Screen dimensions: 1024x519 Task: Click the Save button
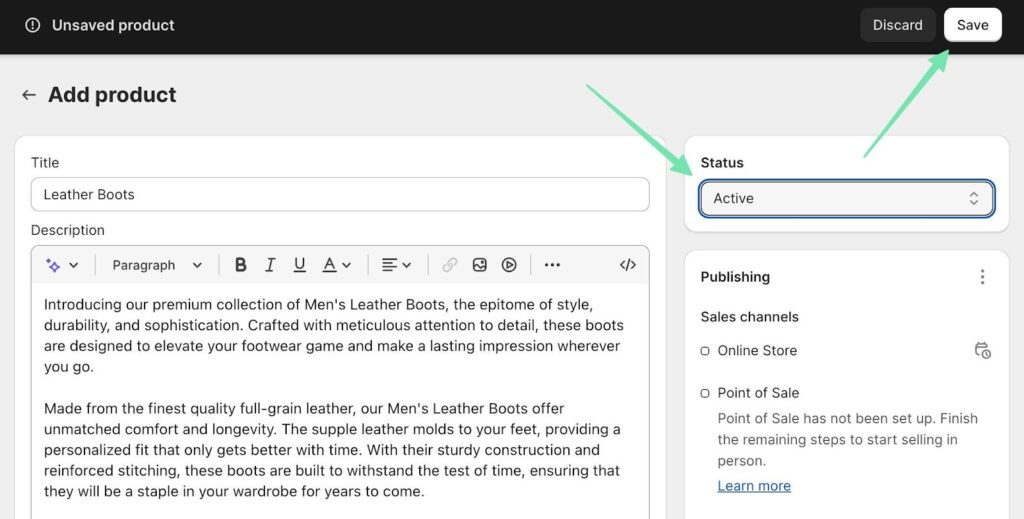coord(972,25)
